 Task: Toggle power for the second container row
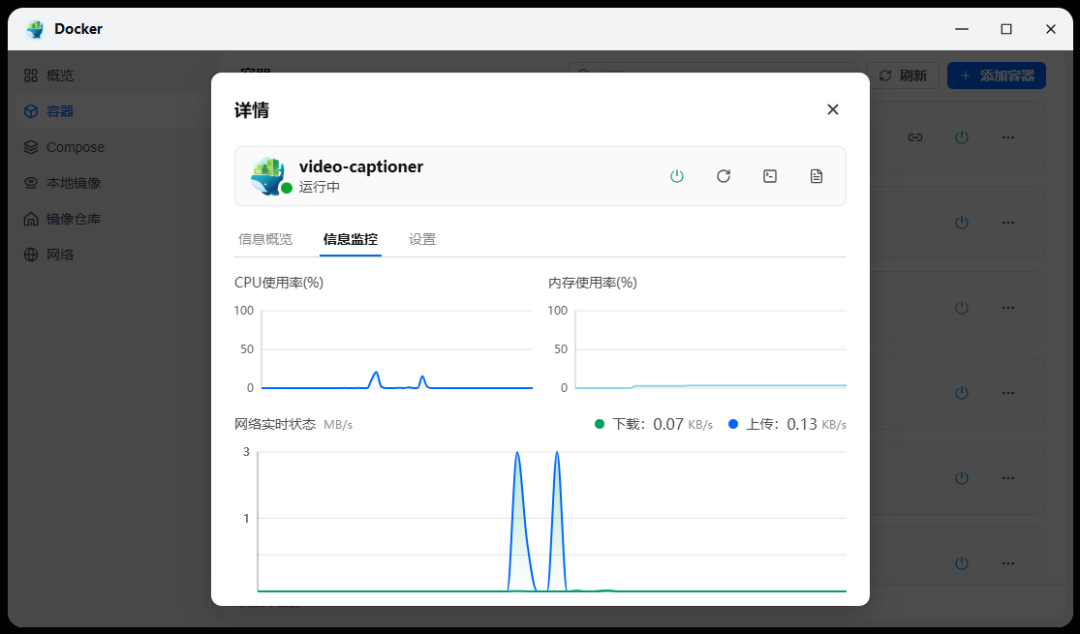pyautogui.click(x=961, y=222)
